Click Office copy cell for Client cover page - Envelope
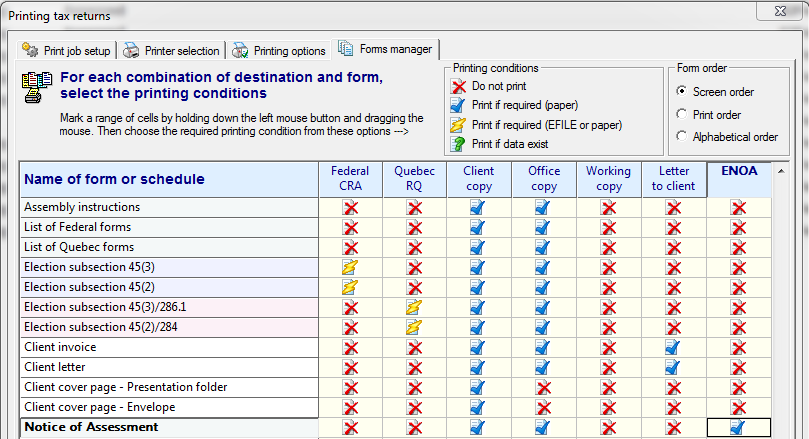 (543, 407)
